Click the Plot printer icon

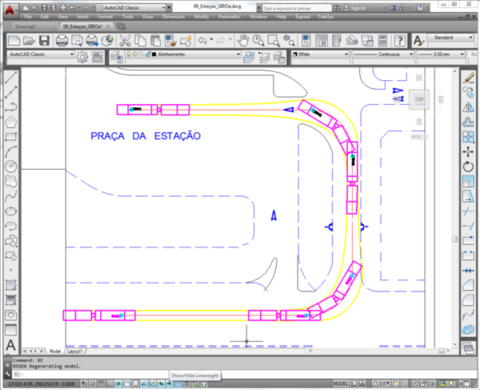point(62,41)
